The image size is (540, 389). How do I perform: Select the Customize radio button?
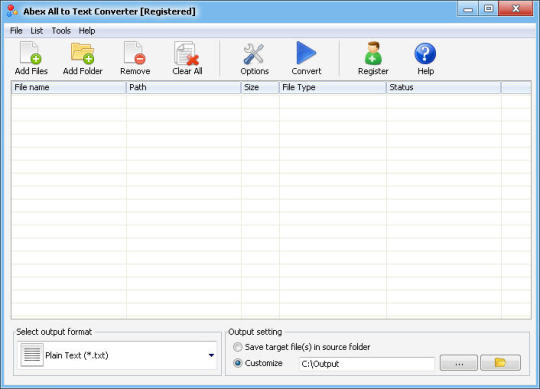(x=238, y=363)
